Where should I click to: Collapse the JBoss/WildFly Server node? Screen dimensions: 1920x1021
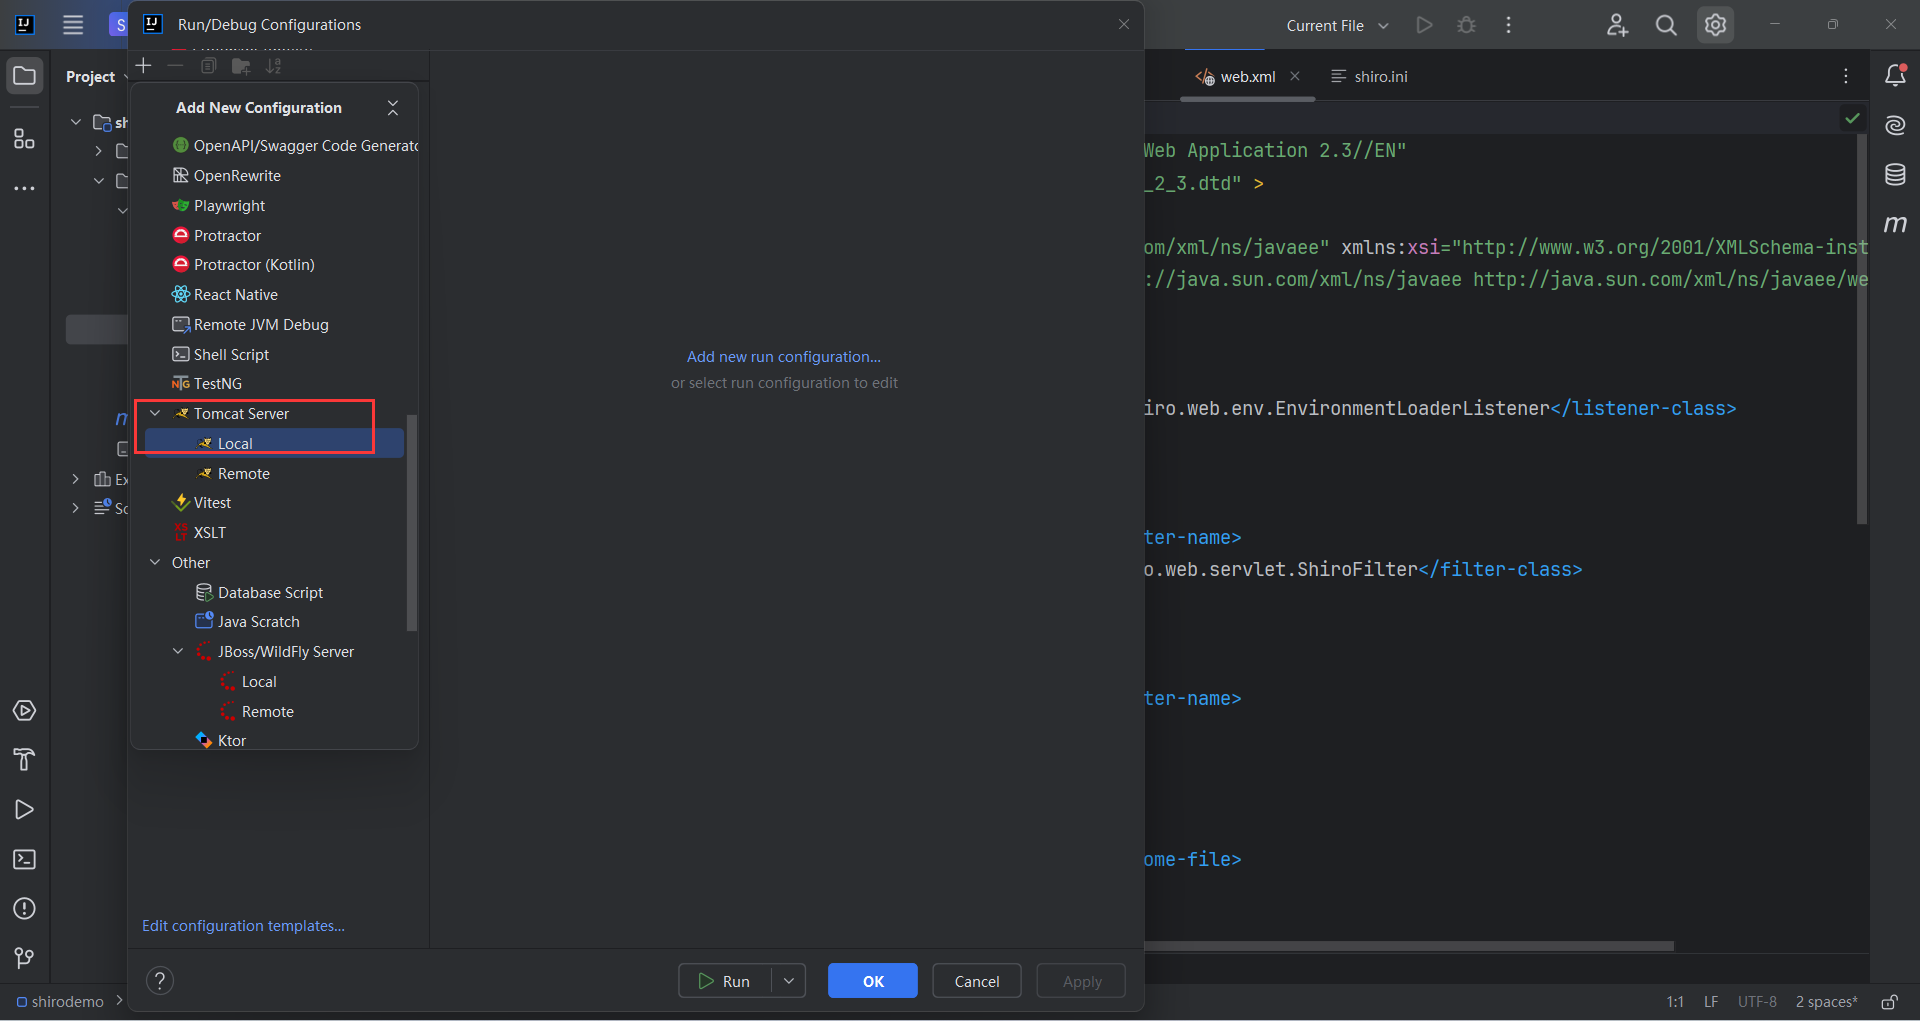(179, 651)
